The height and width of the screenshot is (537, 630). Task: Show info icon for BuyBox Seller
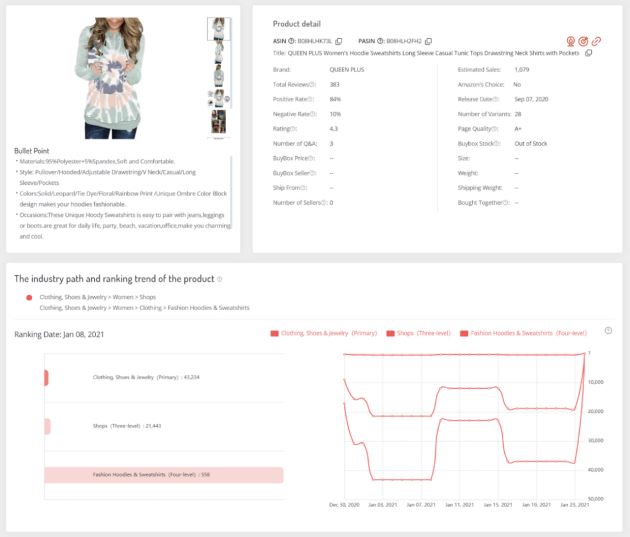313,173
